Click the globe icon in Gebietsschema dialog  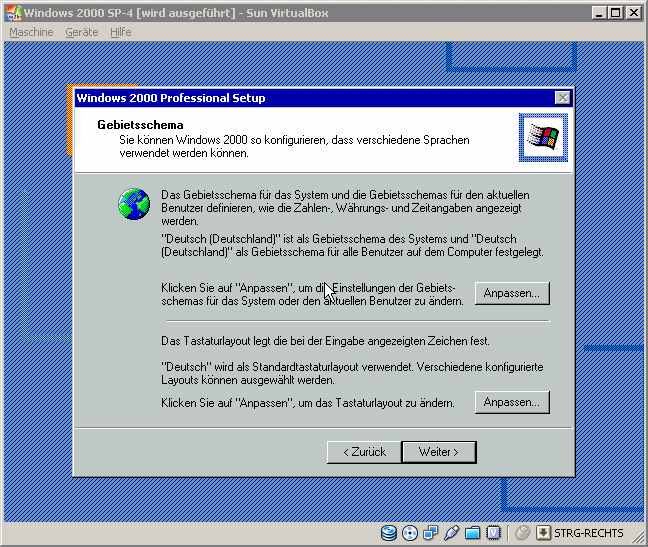click(133, 203)
